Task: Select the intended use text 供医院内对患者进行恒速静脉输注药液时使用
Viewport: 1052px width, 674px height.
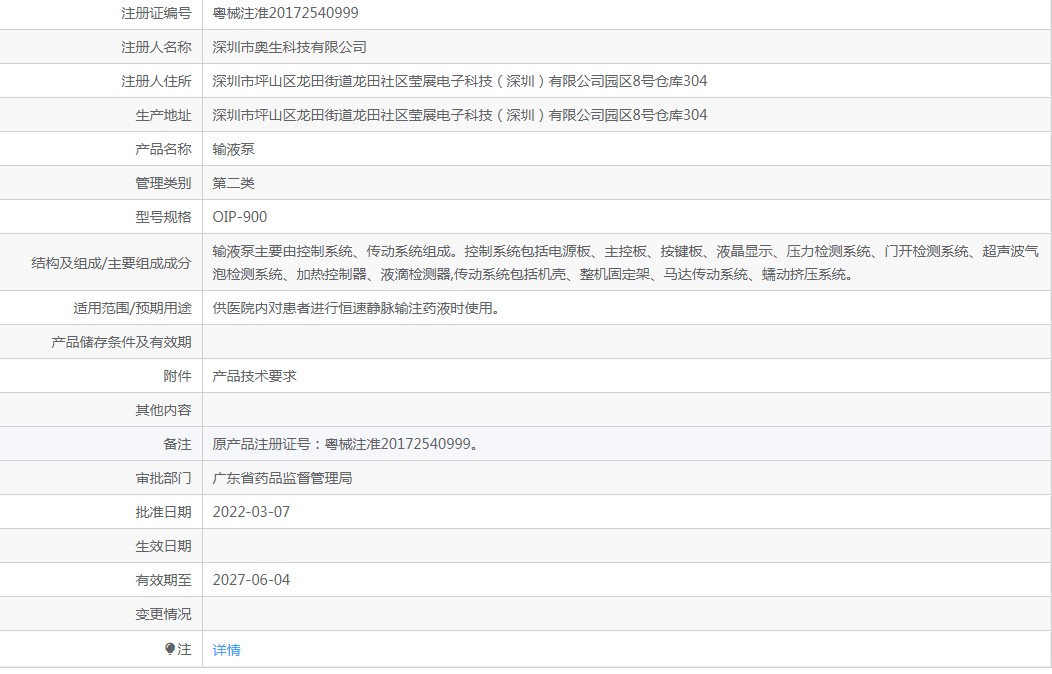Action: (356, 308)
